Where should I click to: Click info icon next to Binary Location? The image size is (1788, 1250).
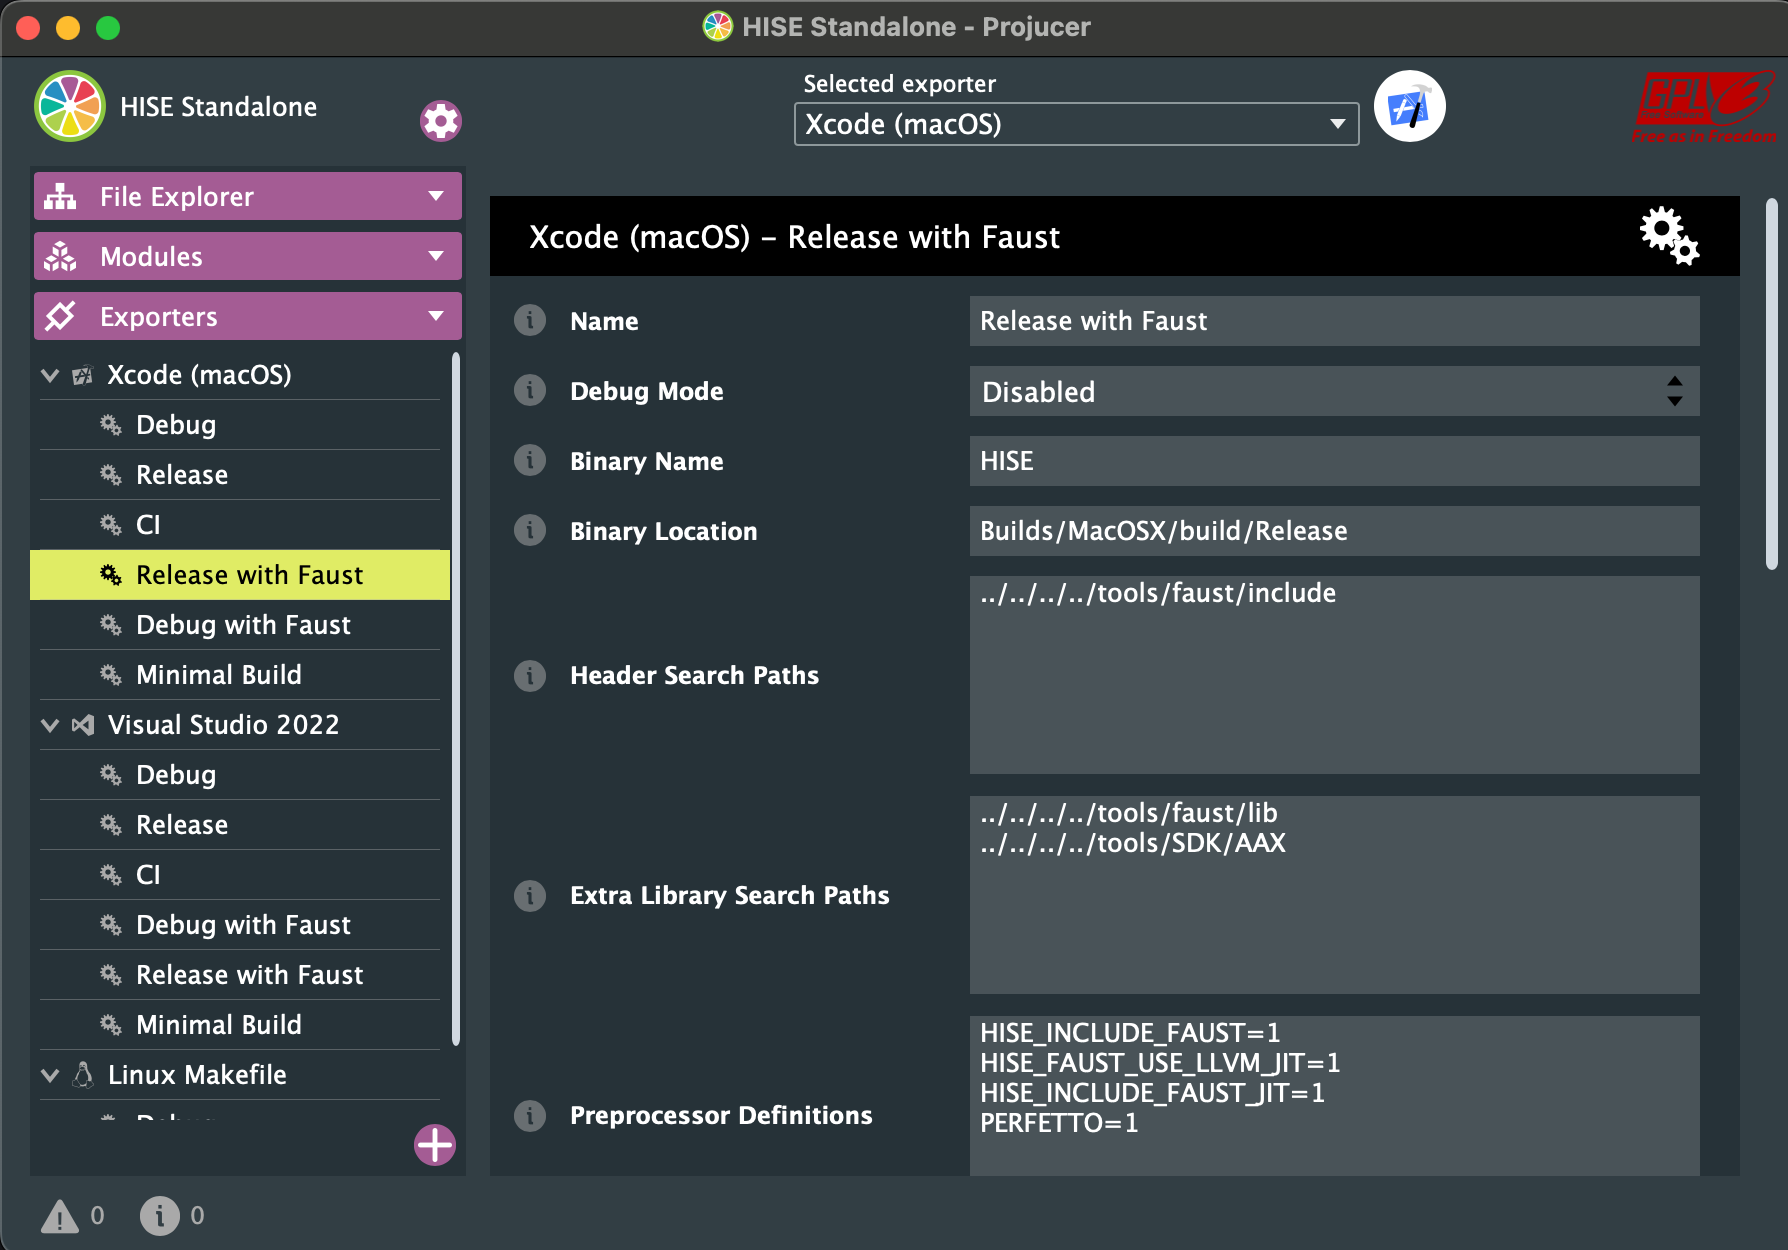(530, 530)
